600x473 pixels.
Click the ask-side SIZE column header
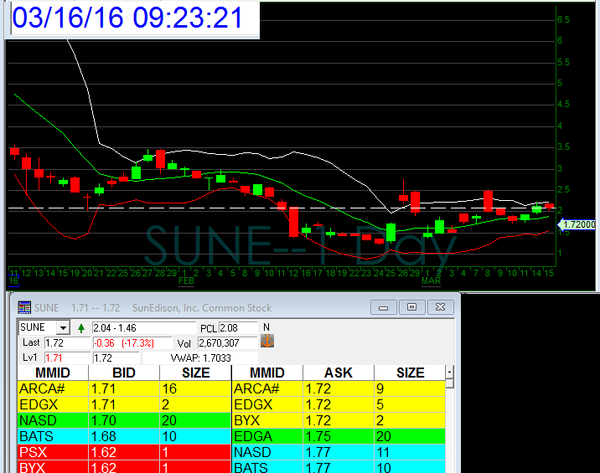tap(410, 373)
